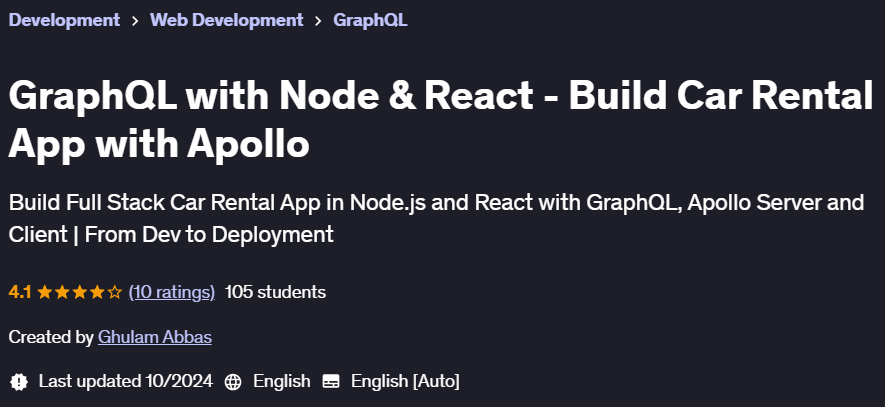Go to Web Development breadcrumb category
The height and width of the screenshot is (407, 885).
(226, 20)
